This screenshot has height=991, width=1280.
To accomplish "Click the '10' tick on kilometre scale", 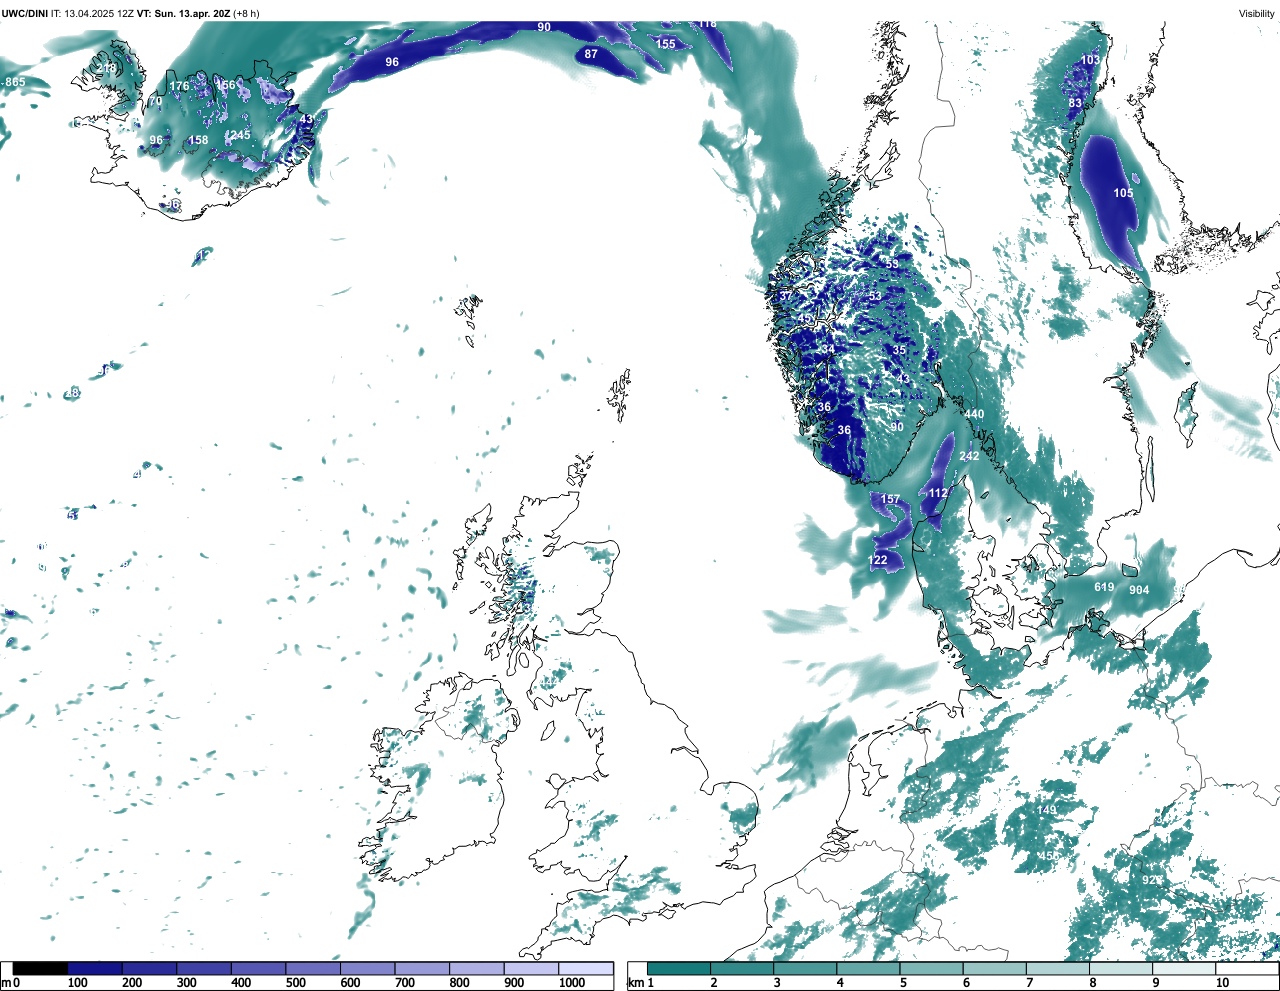I will [x=1222, y=983].
